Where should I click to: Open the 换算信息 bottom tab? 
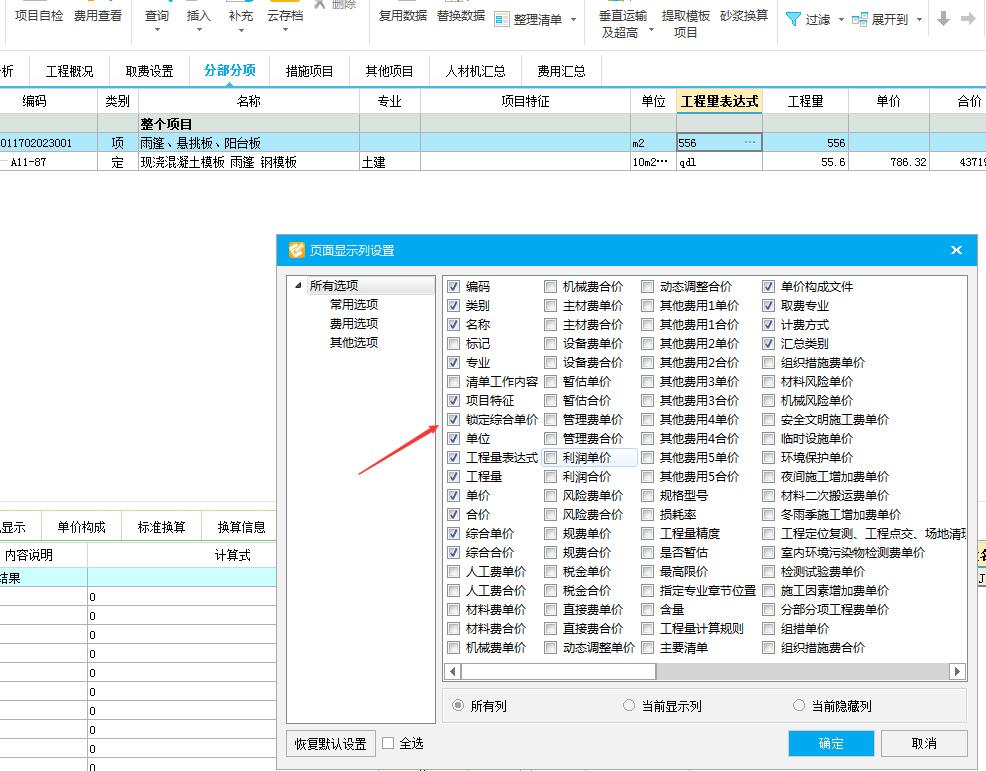coord(241,527)
